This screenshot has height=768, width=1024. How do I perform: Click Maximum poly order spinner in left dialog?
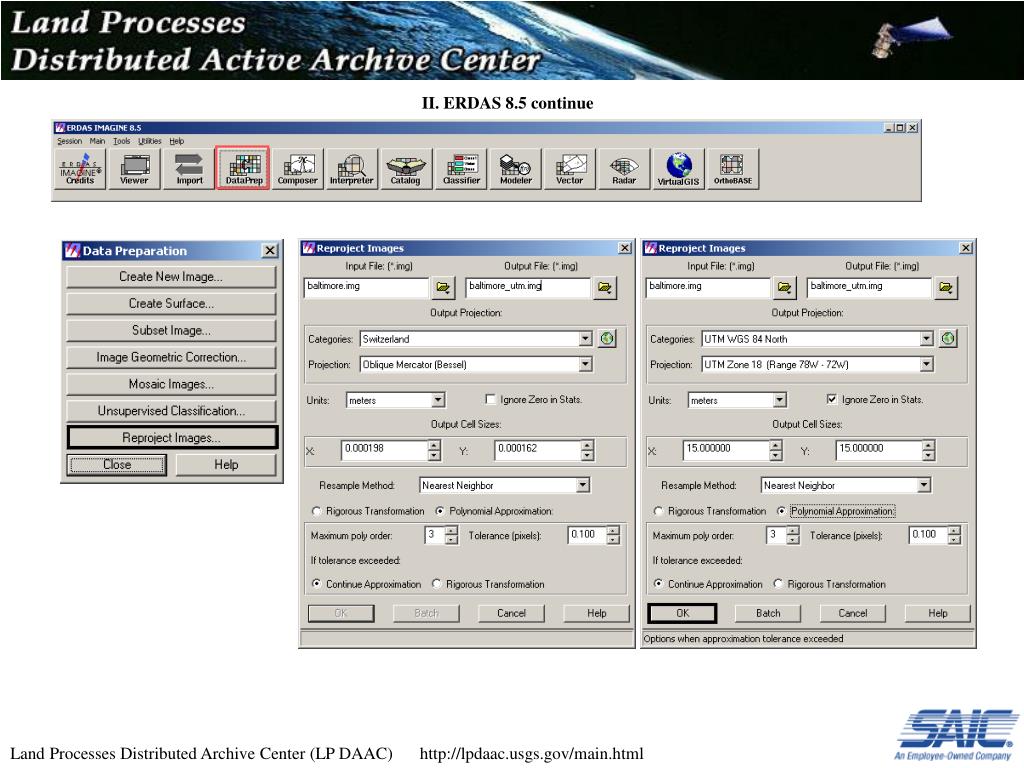451,536
